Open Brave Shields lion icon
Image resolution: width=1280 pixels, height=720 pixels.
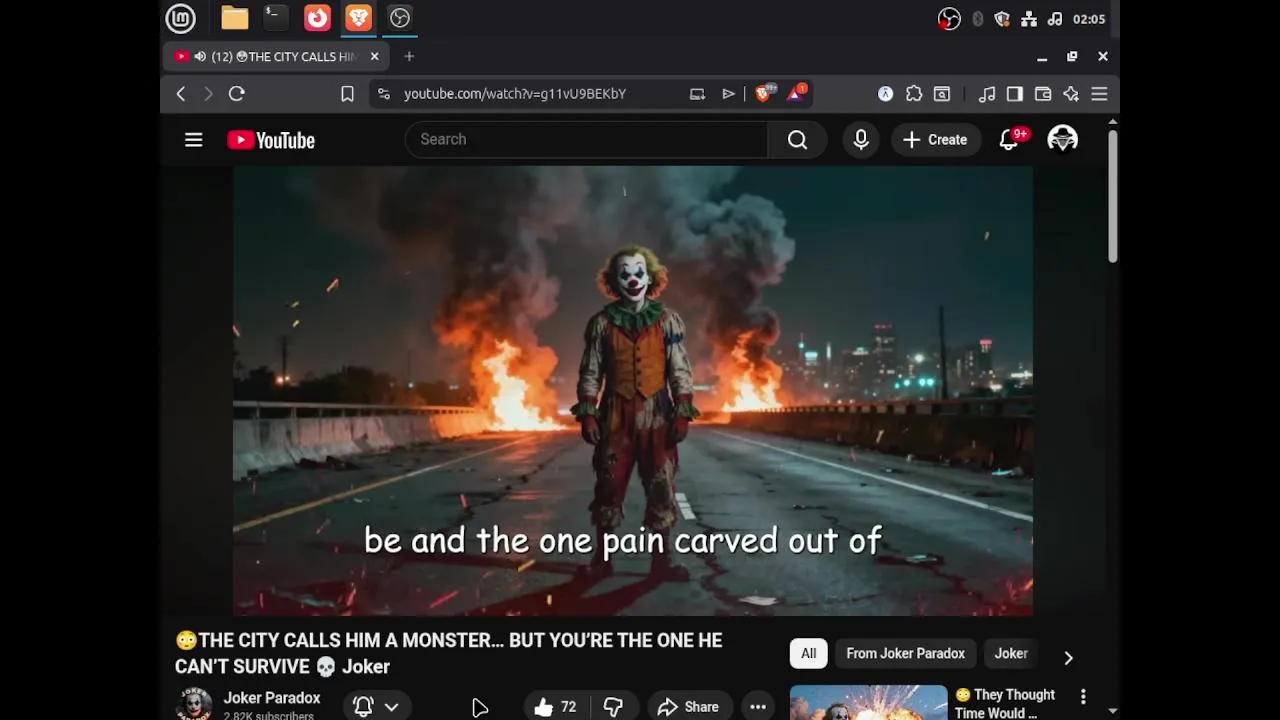(763, 94)
